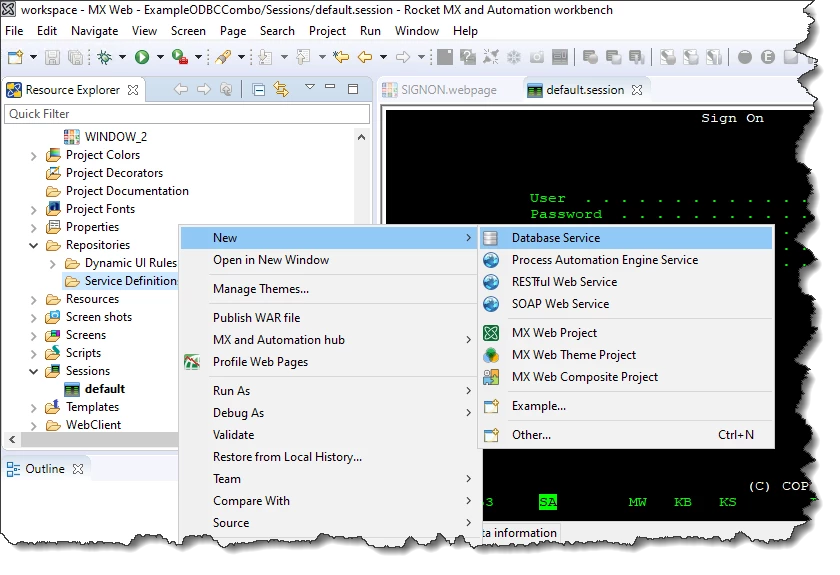840x575 pixels.
Task: Switch to the SIGNON.webpage tab
Action: coord(449,90)
